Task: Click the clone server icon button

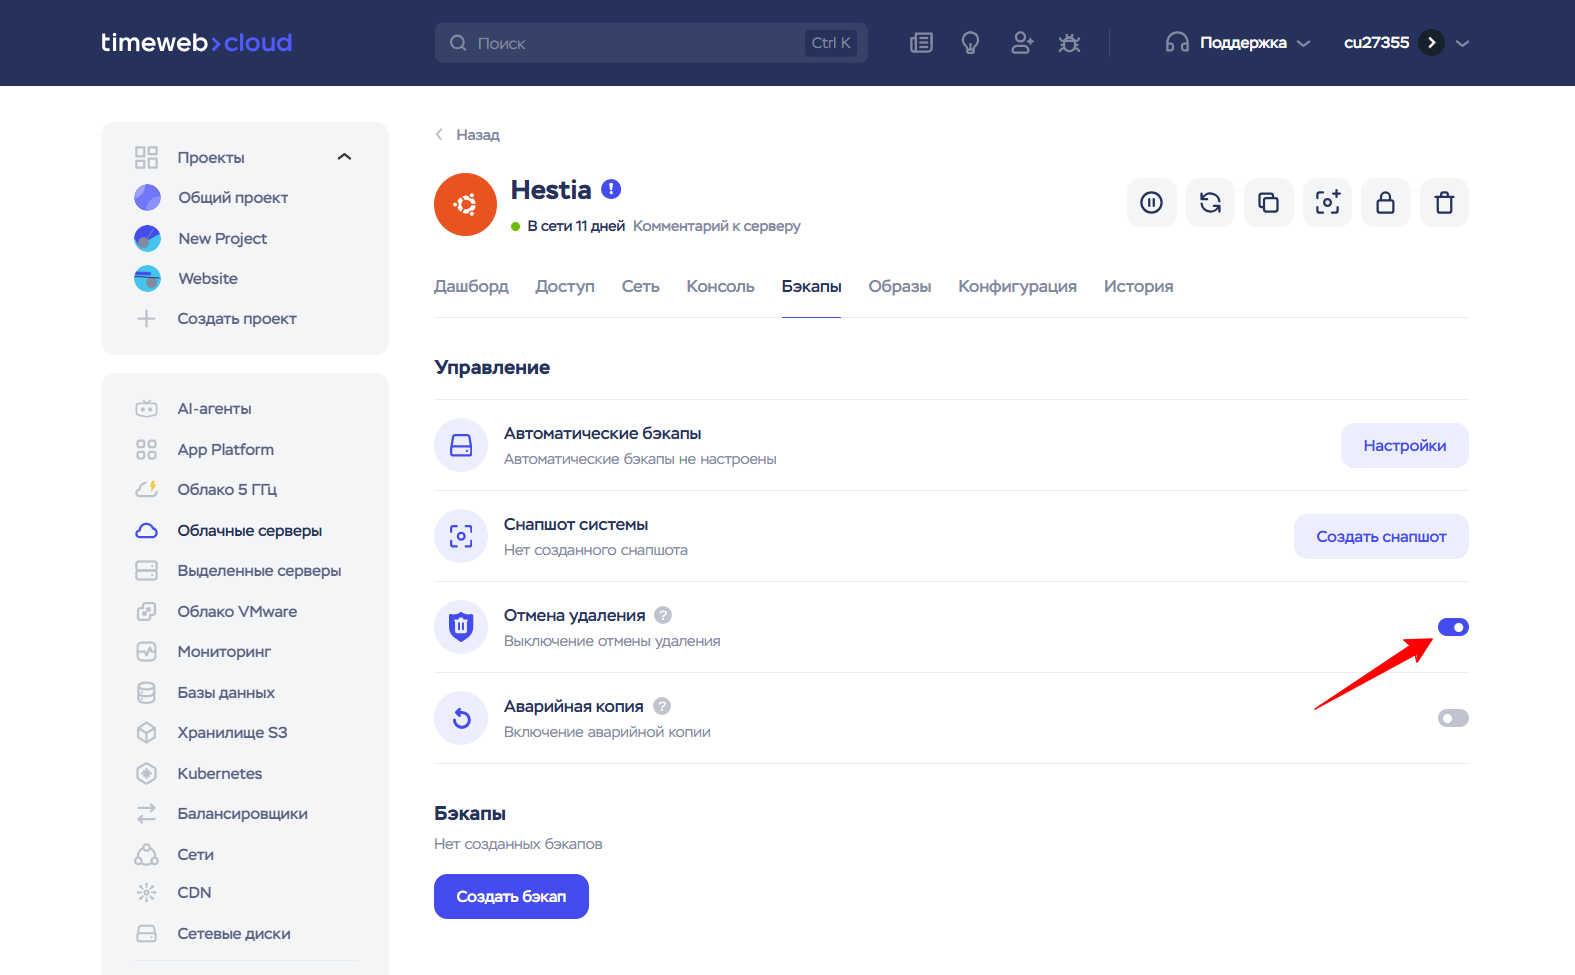Action: (x=1269, y=203)
